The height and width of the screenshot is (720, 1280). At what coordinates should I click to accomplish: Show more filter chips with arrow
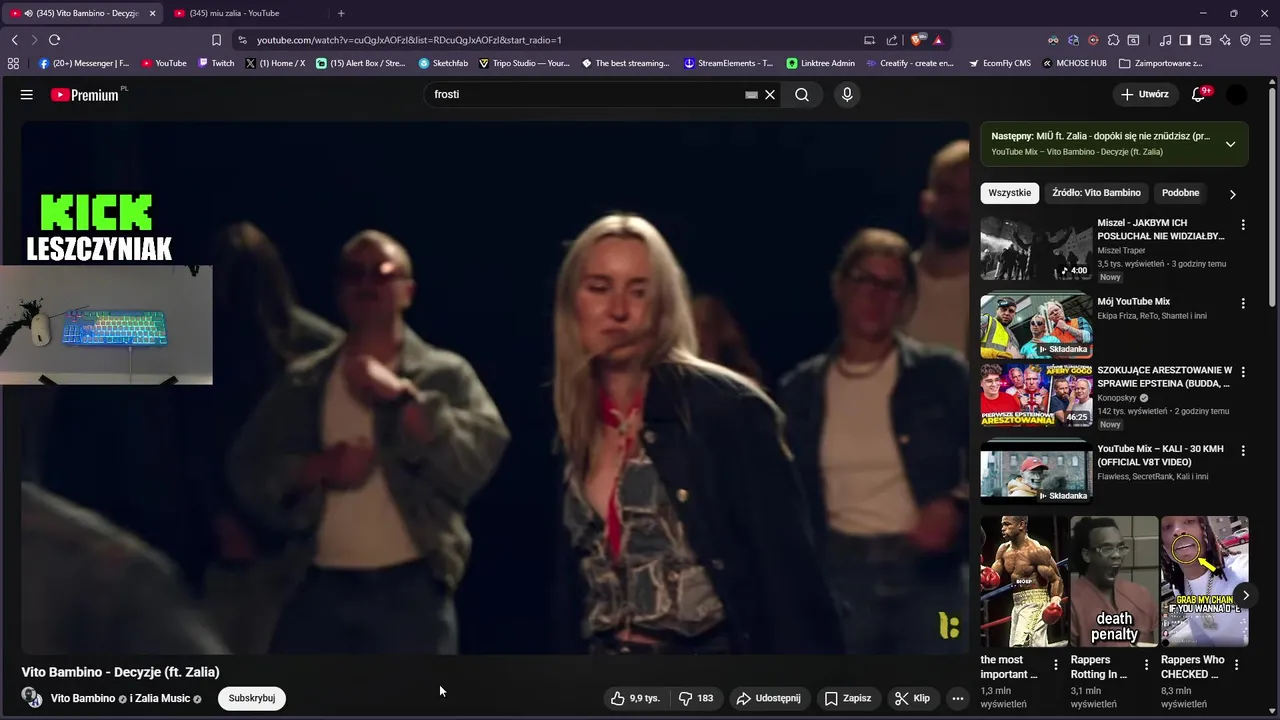[1232, 194]
